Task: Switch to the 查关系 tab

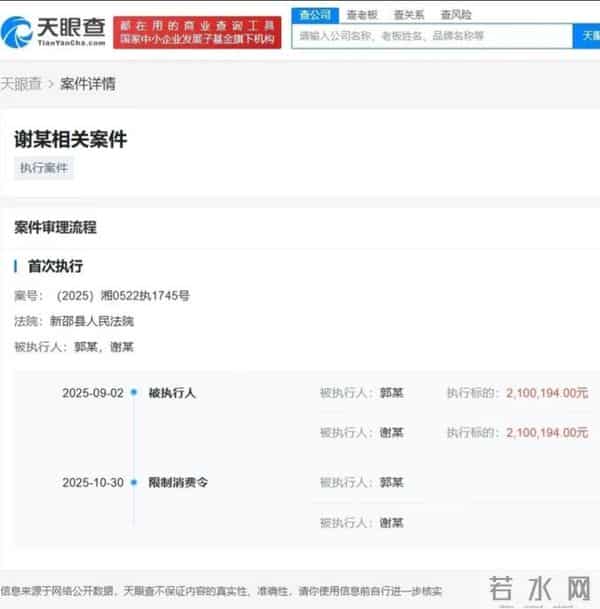Action: coord(409,15)
